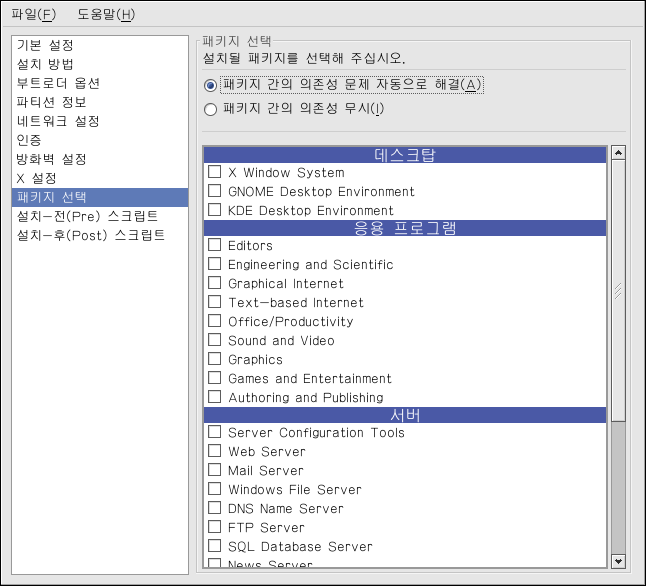Enable the Web Server package
Screen dimensions: 646x586
[x=214, y=451]
